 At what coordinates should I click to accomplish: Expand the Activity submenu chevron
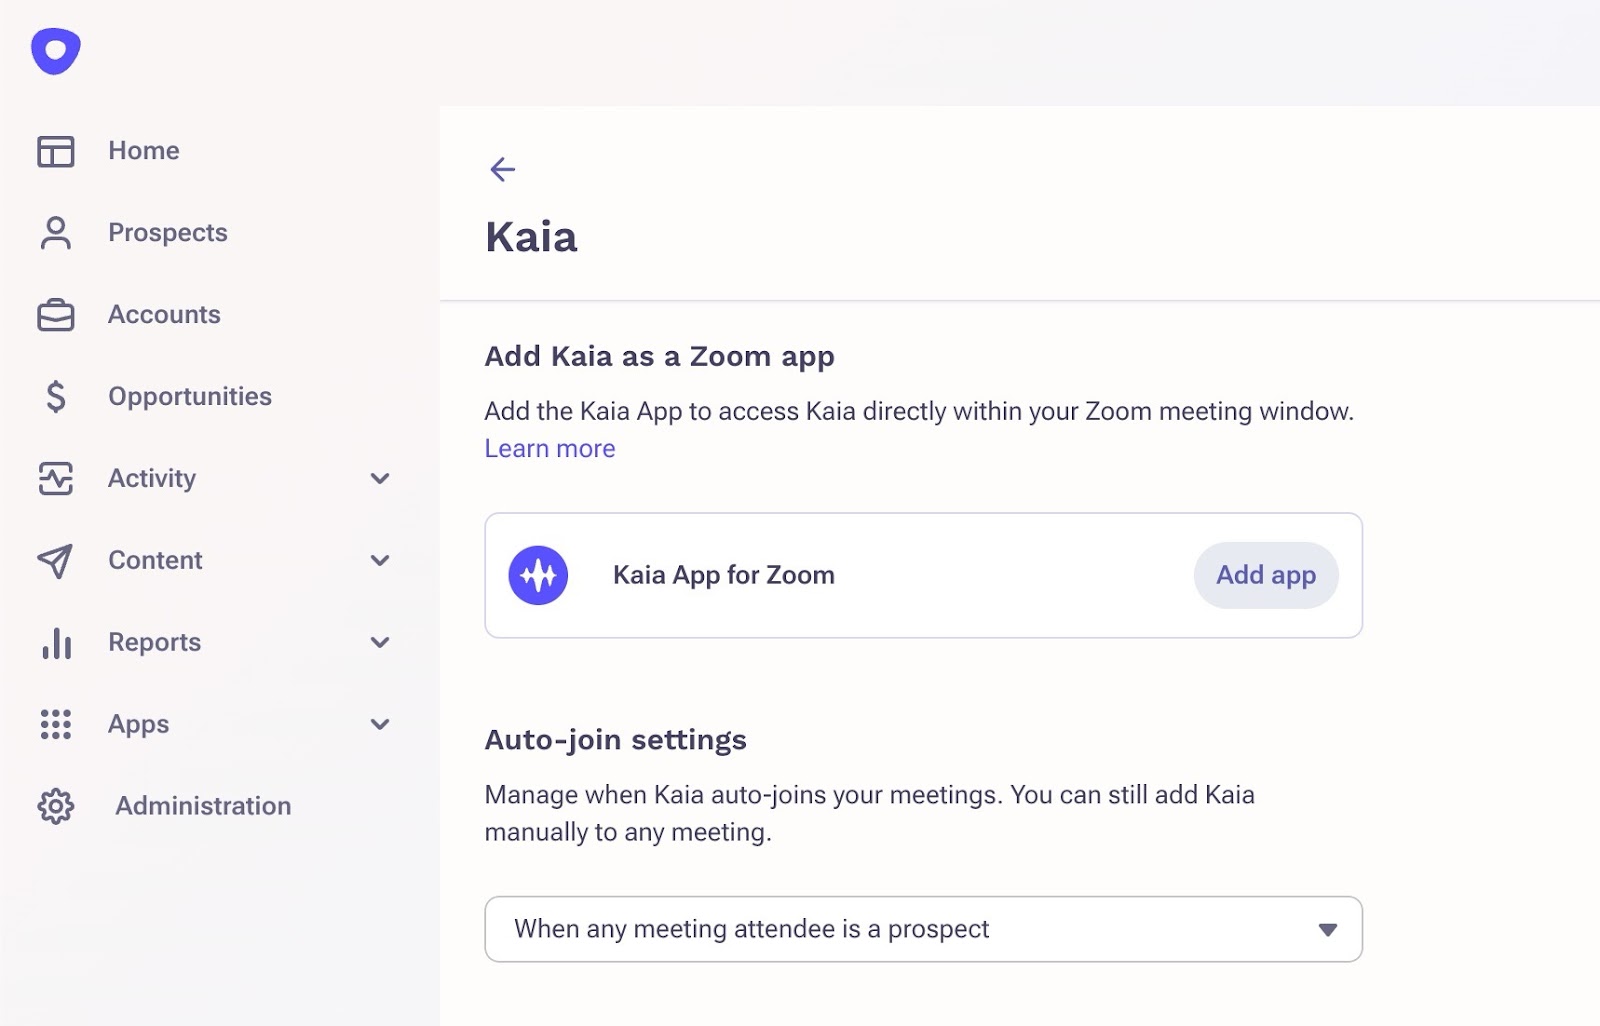pos(380,479)
